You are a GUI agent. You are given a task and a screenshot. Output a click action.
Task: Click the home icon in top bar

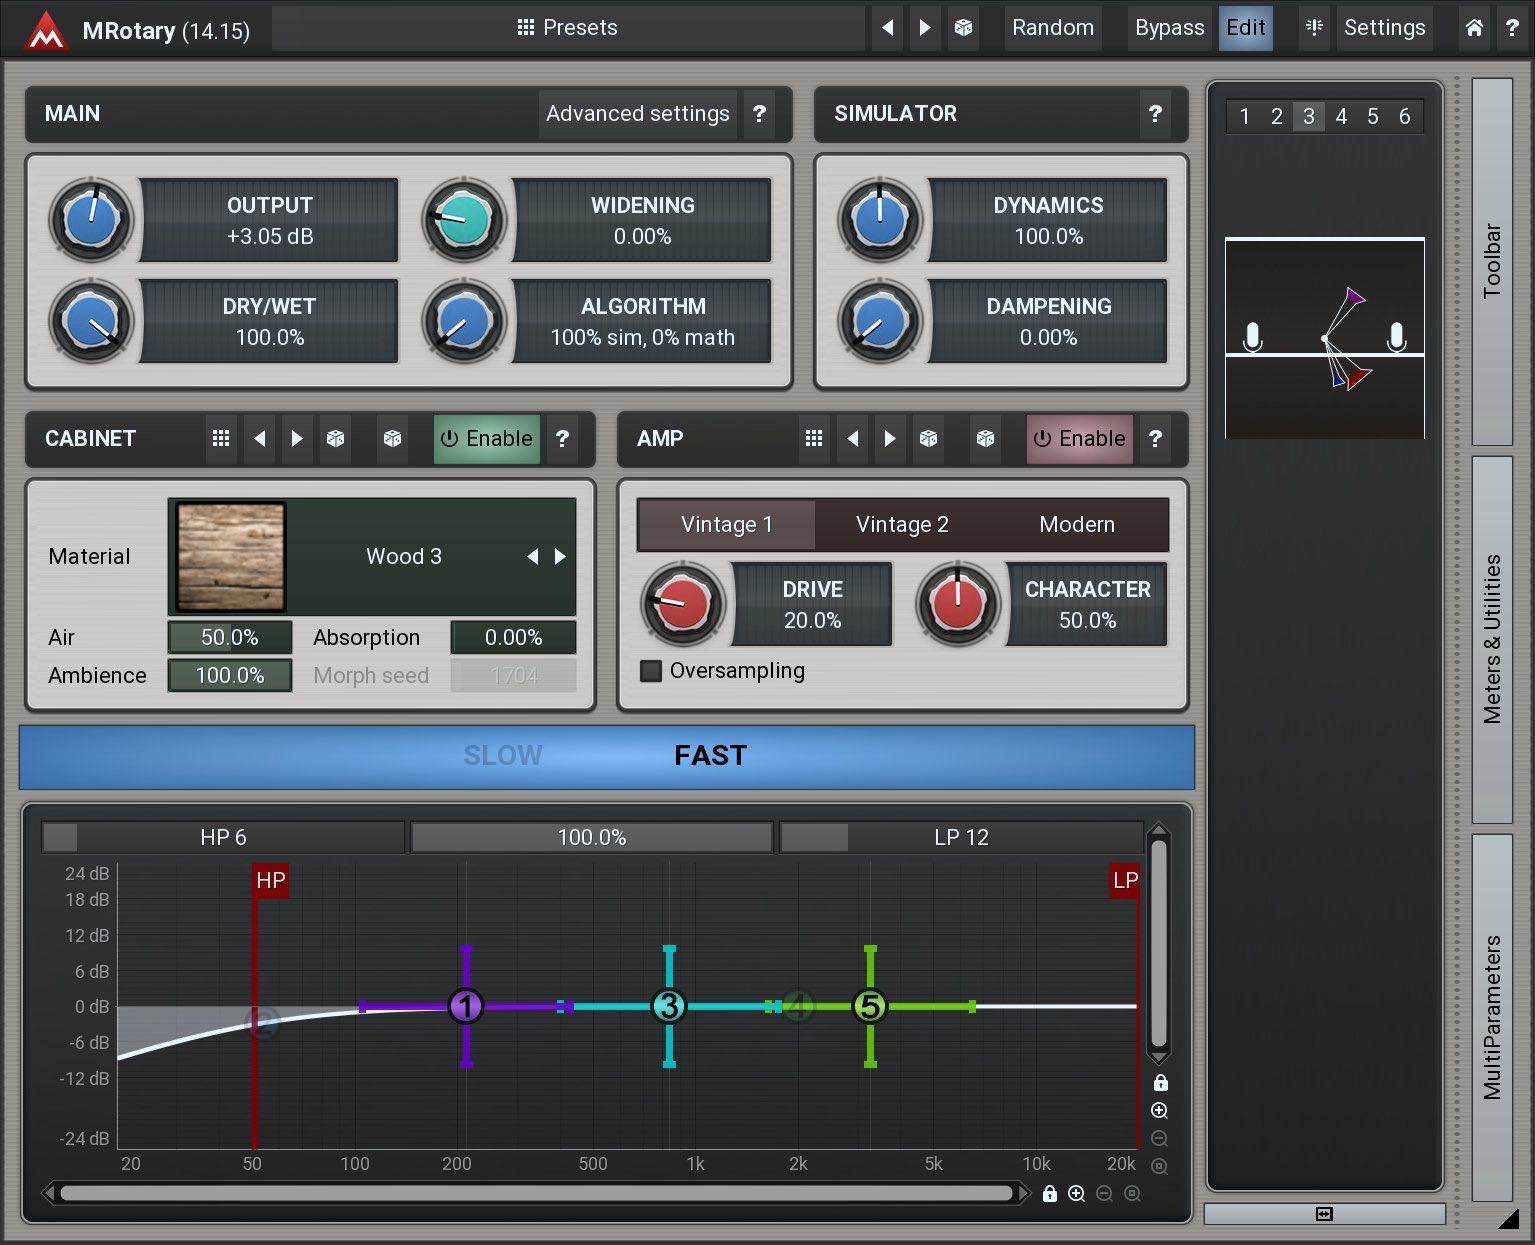coord(1474,28)
